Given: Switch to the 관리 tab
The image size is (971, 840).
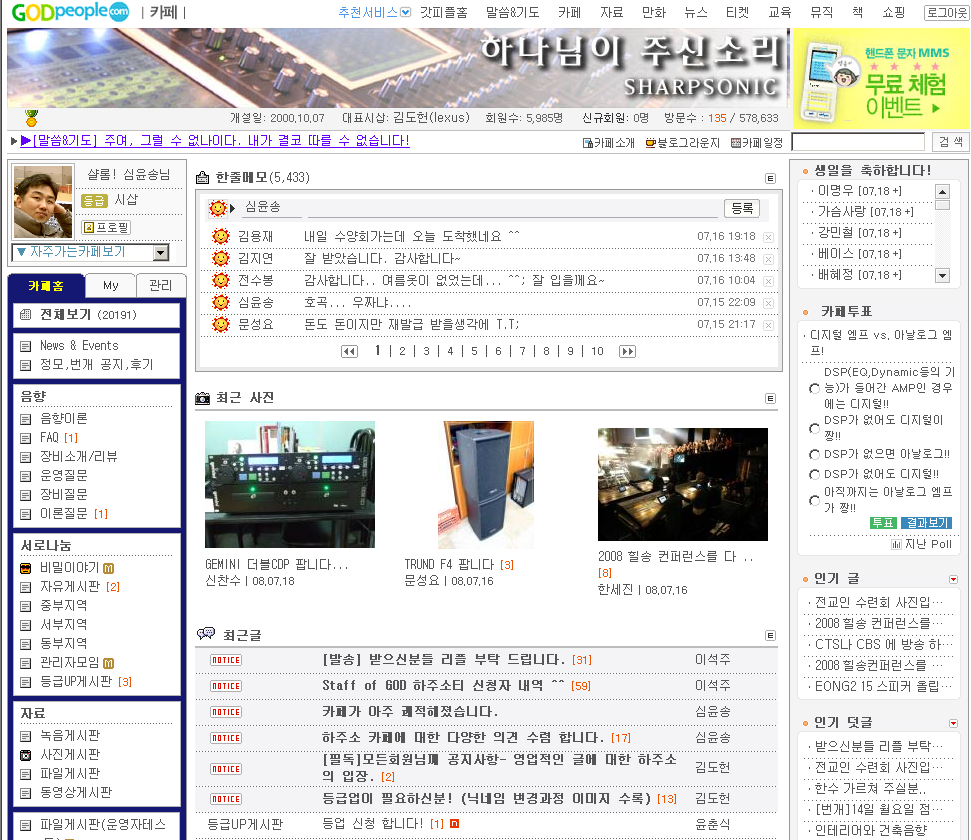Looking at the screenshot, I should point(160,285).
